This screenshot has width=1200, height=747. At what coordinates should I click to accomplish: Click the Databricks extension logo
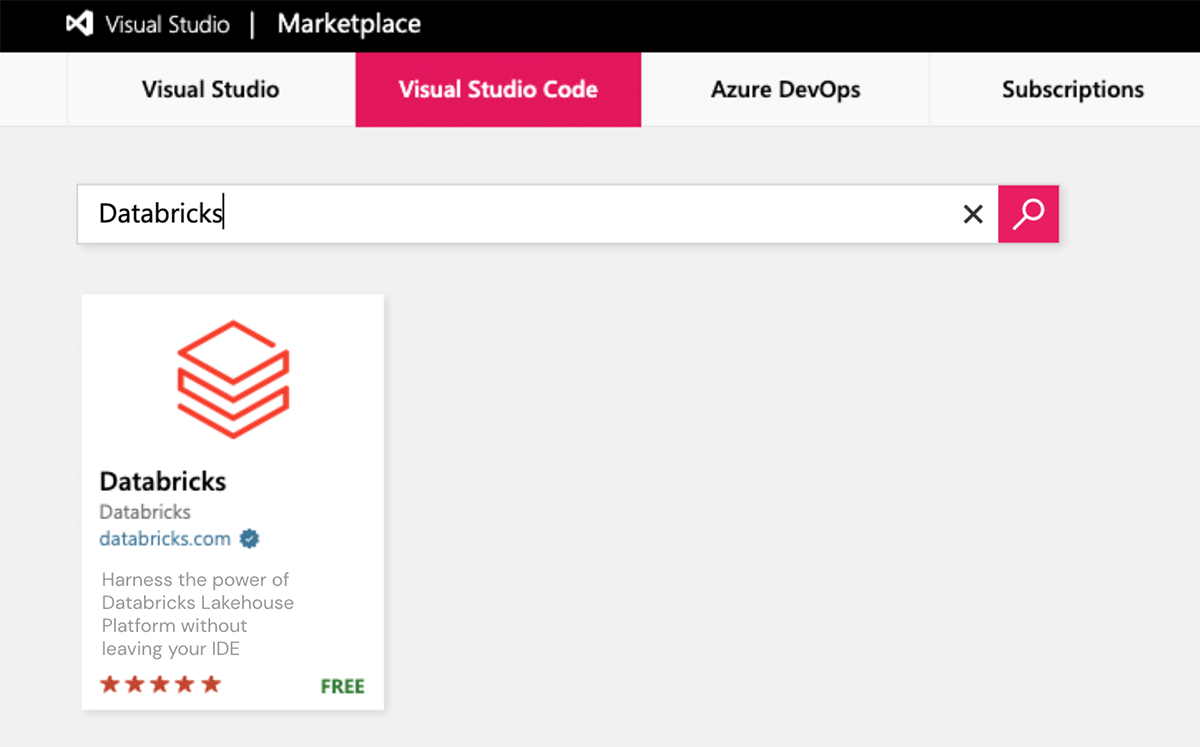coord(232,378)
